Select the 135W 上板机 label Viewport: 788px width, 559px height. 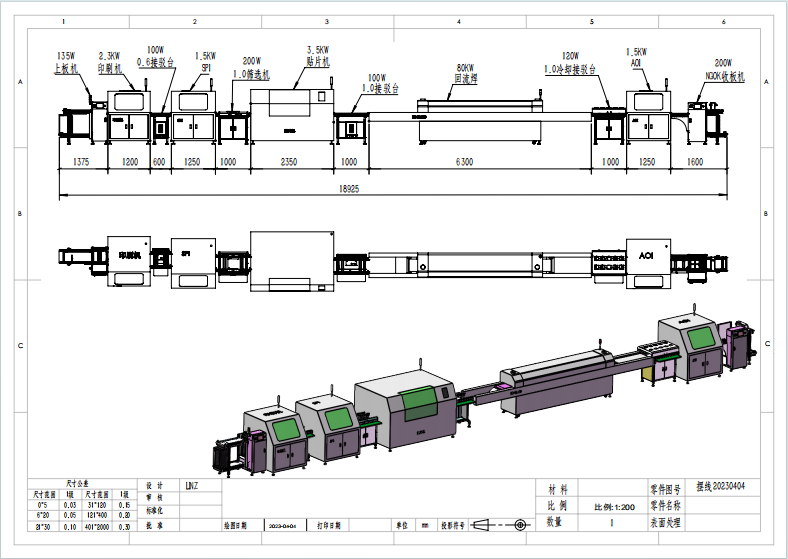(x=66, y=62)
